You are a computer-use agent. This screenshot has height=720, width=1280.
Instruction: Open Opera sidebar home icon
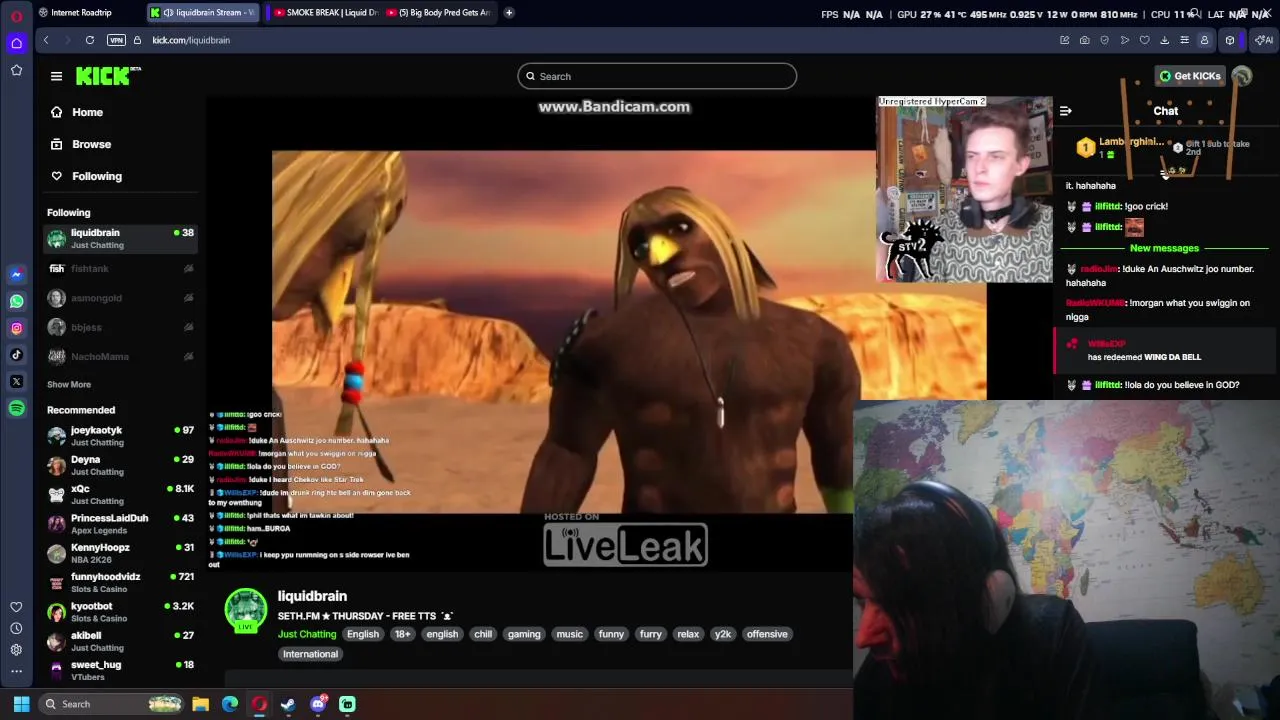tap(16, 43)
